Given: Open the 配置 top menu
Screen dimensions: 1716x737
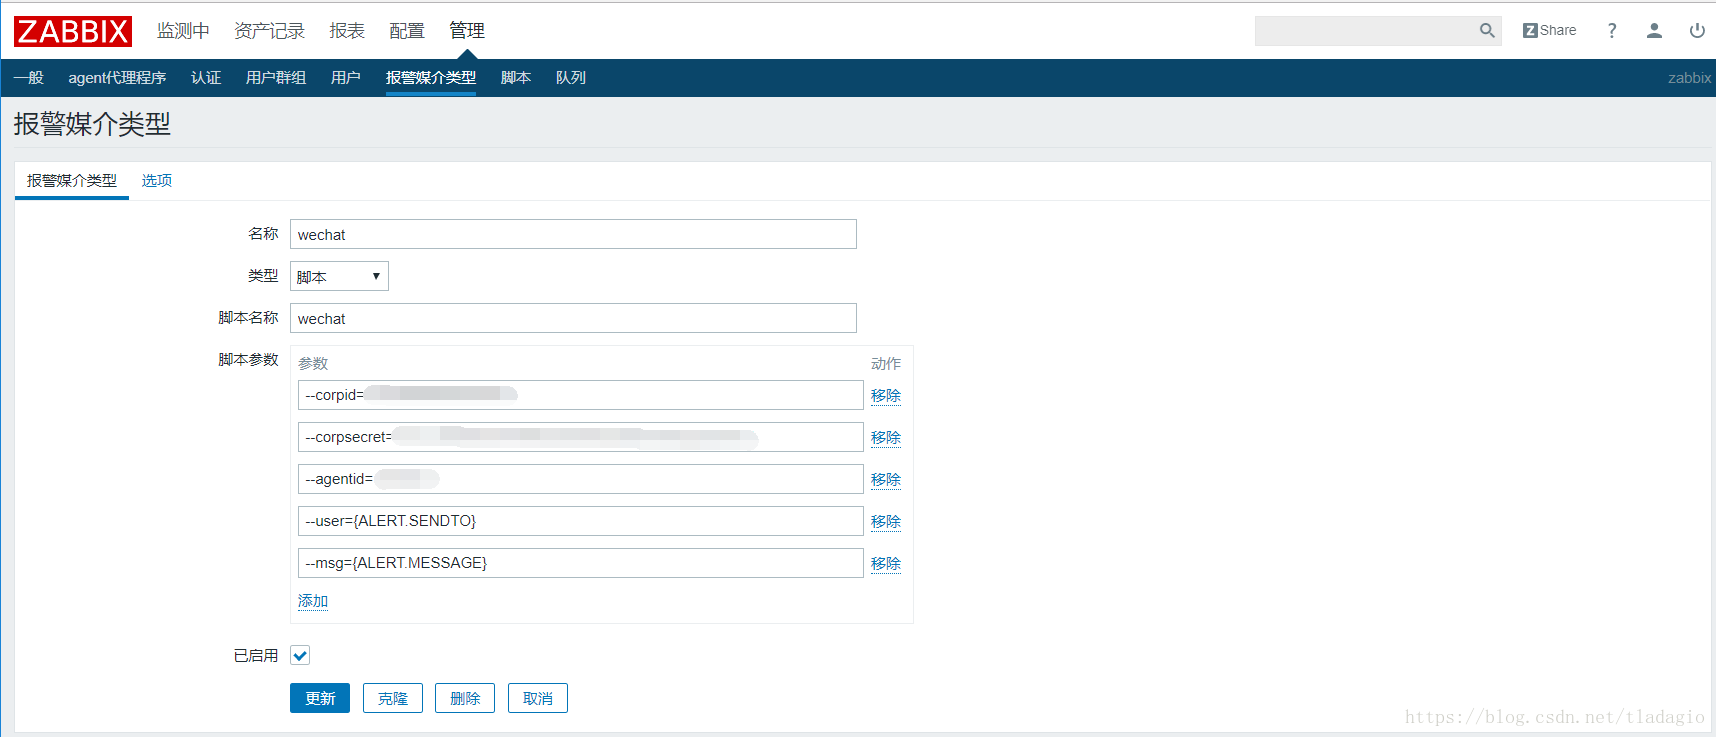Looking at the screenshot, I should pyautogui.click(x=406, y=31).
